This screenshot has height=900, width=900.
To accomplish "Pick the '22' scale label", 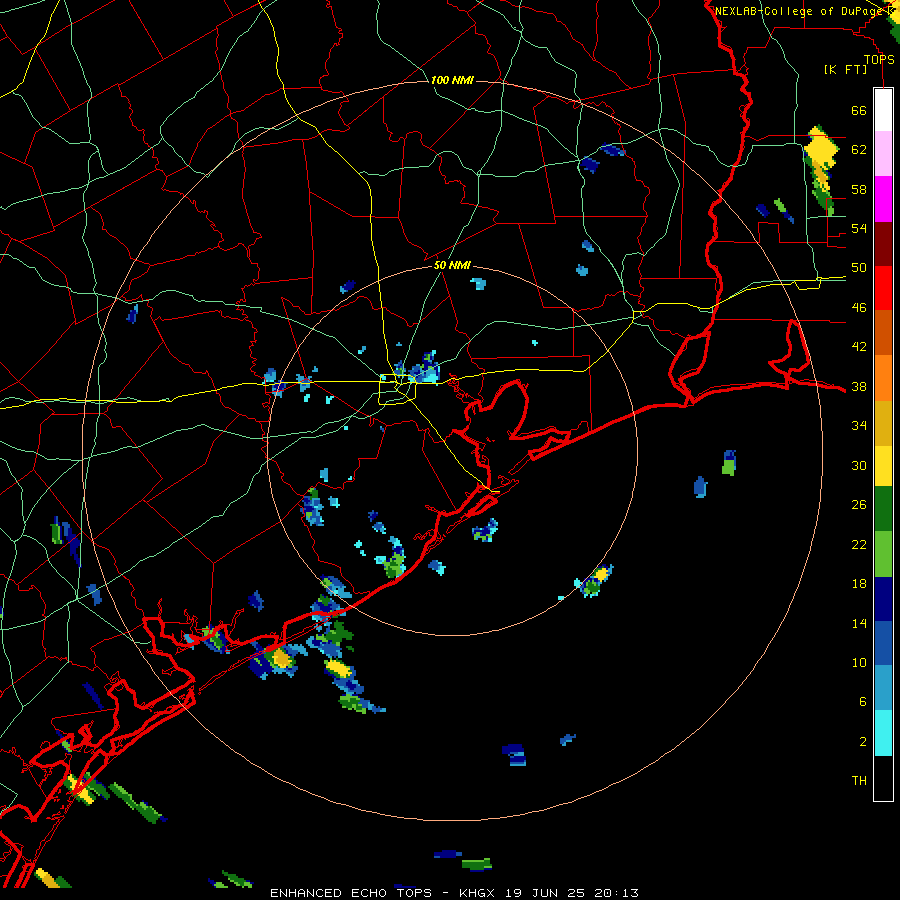I will tap(859, 544).
